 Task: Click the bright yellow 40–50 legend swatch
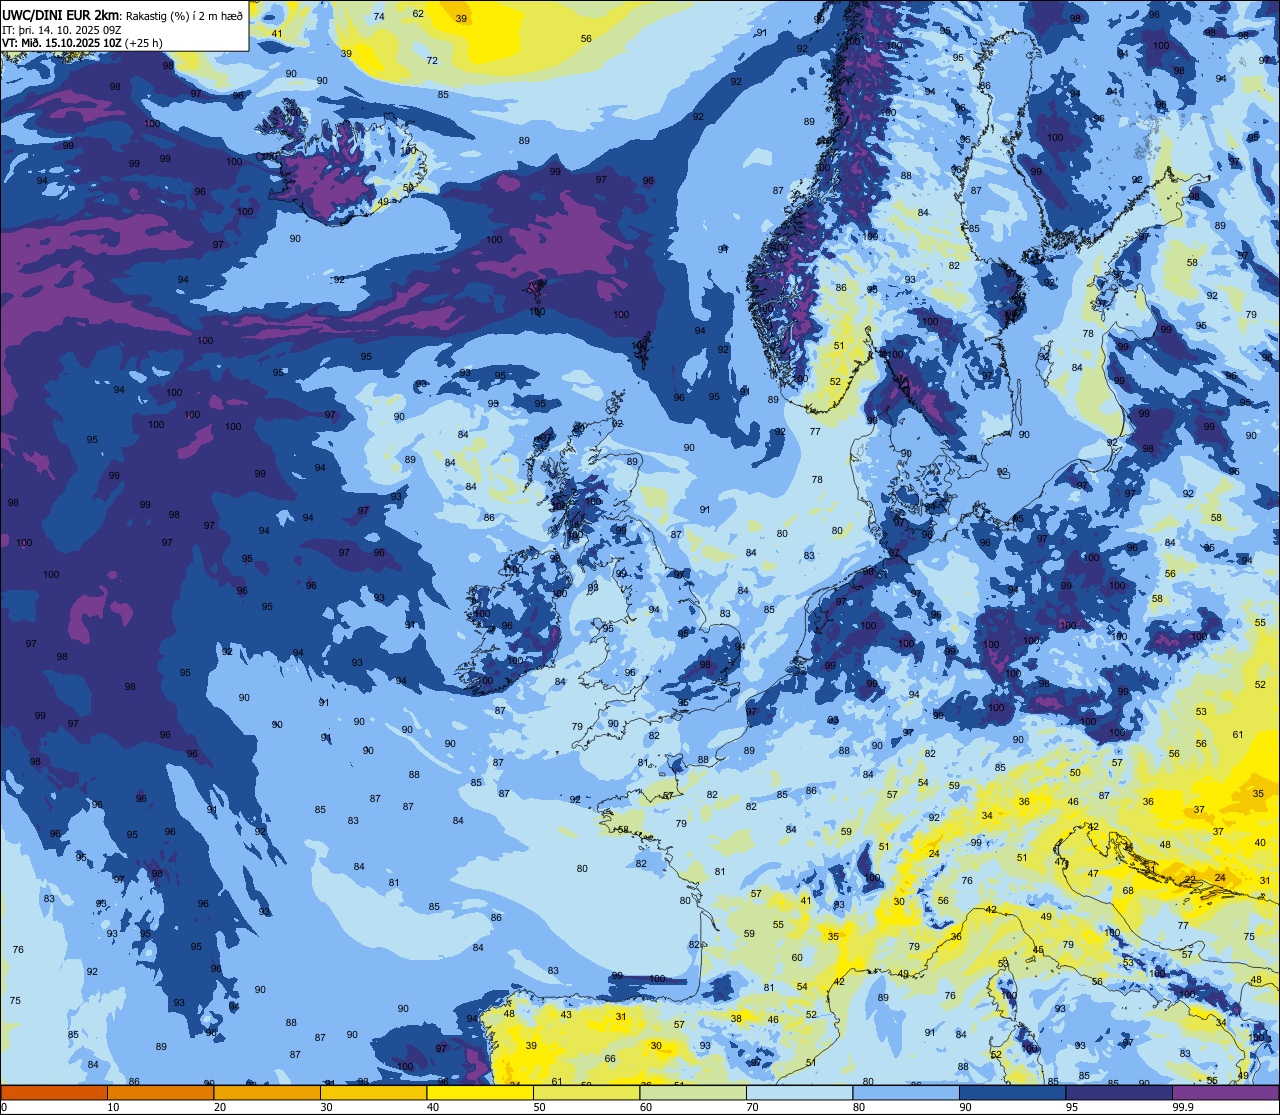point(480,1092)
